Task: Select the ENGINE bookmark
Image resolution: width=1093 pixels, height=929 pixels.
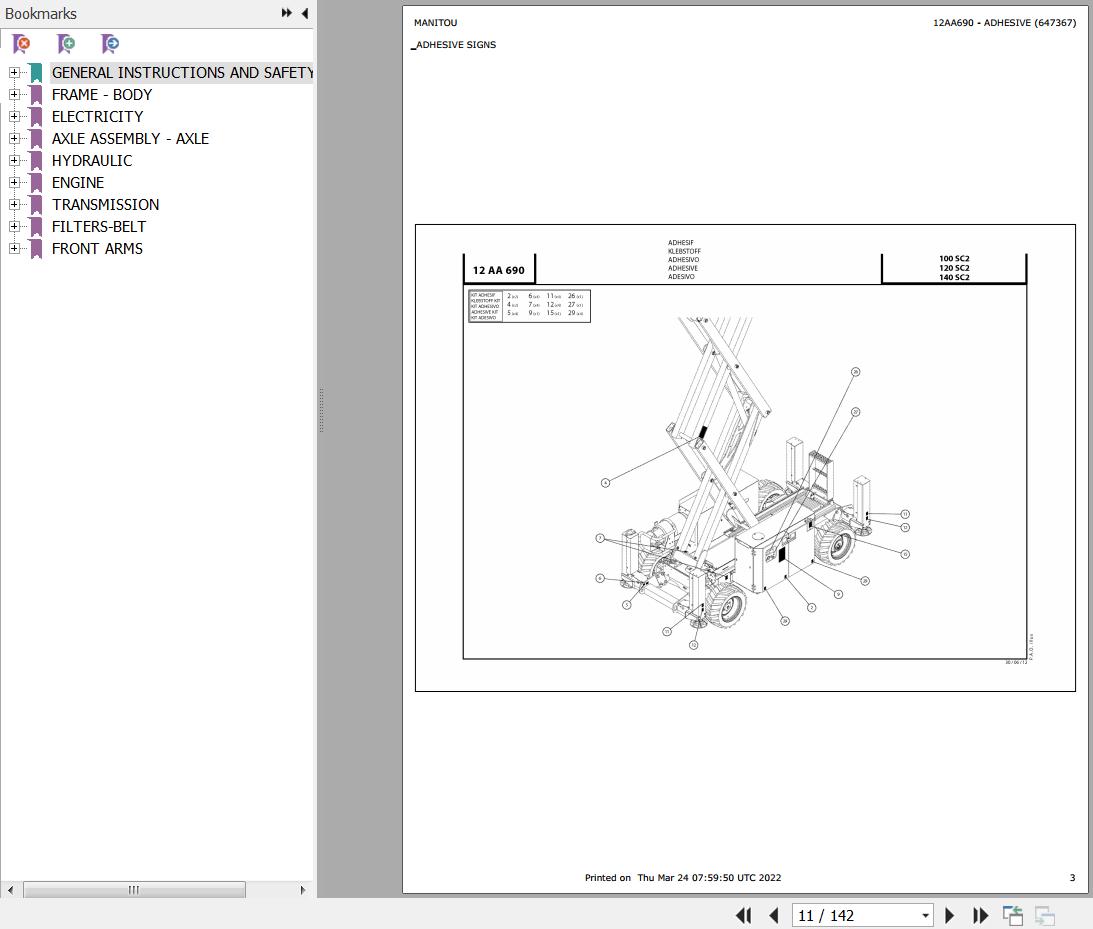Action: pos(78,183)
